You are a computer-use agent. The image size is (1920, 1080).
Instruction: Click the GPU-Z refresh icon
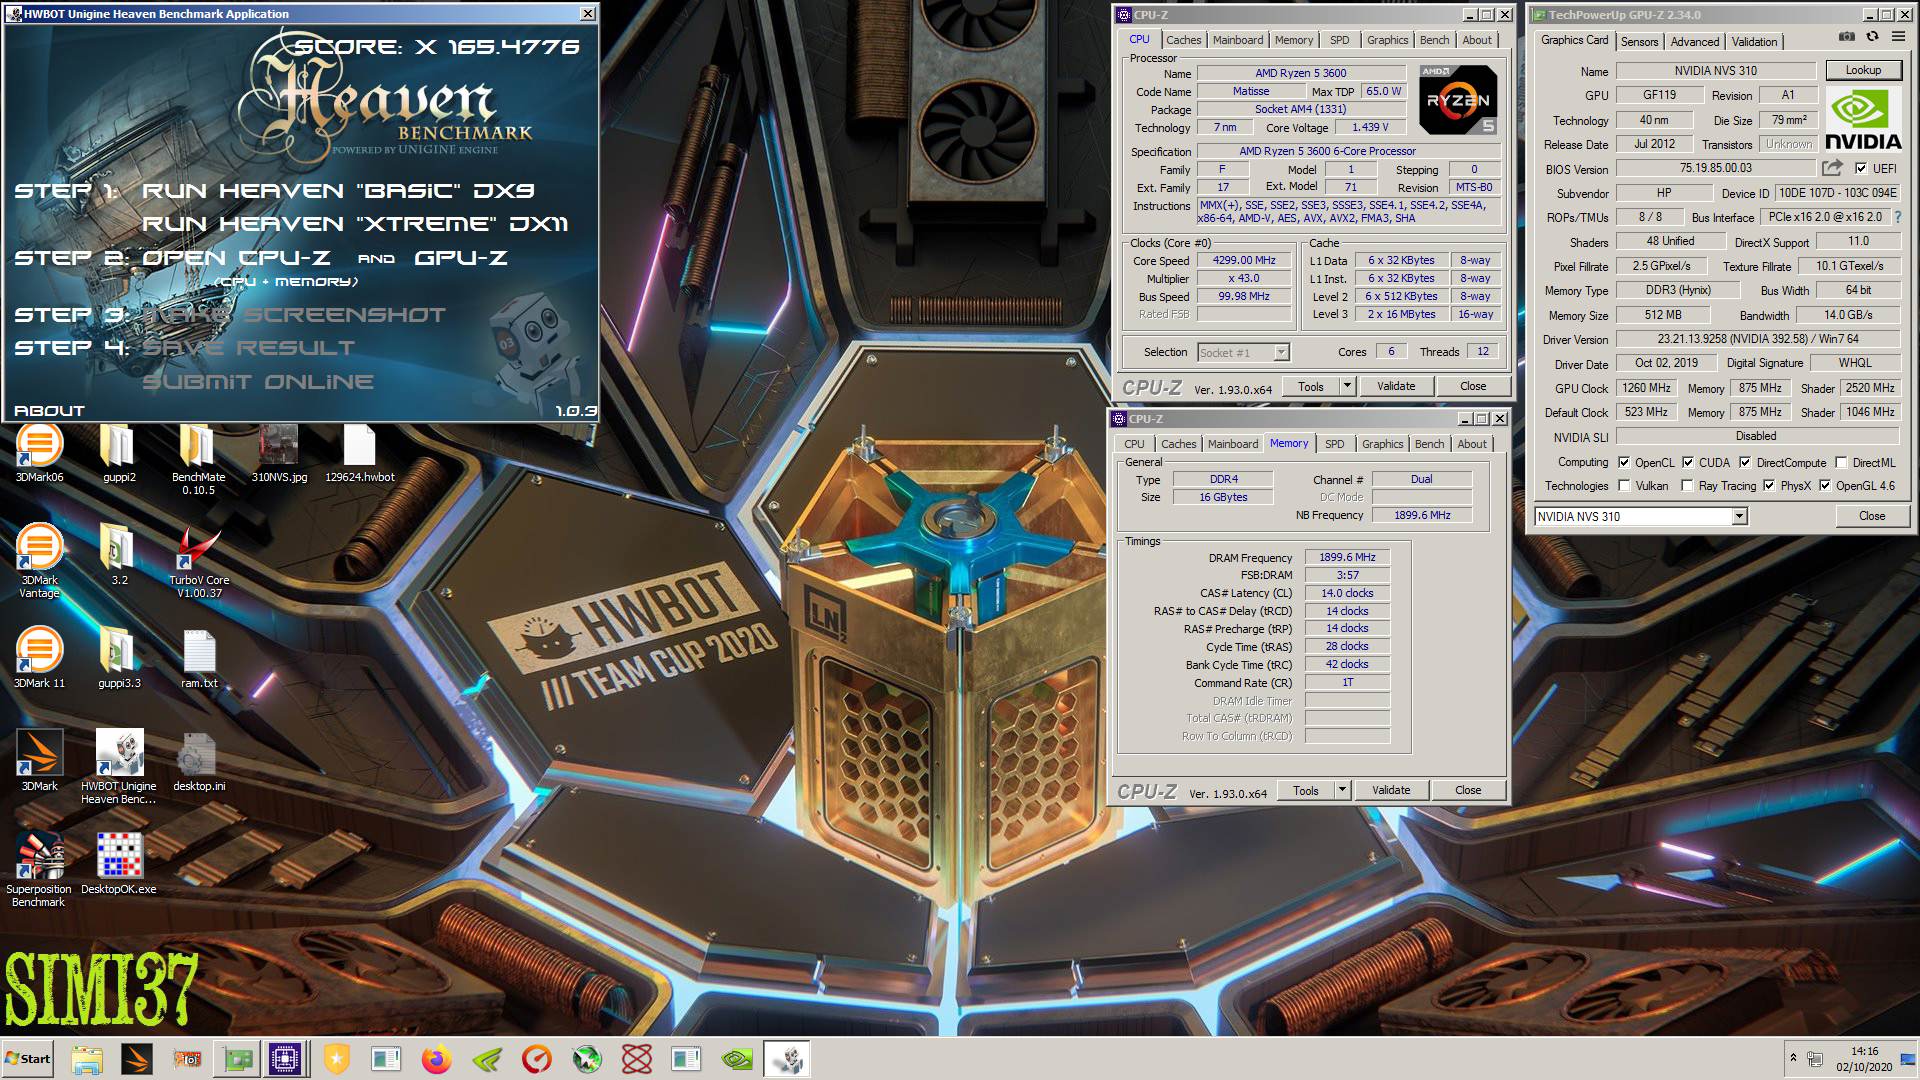pyautogui.click(x=1872, y=36)
